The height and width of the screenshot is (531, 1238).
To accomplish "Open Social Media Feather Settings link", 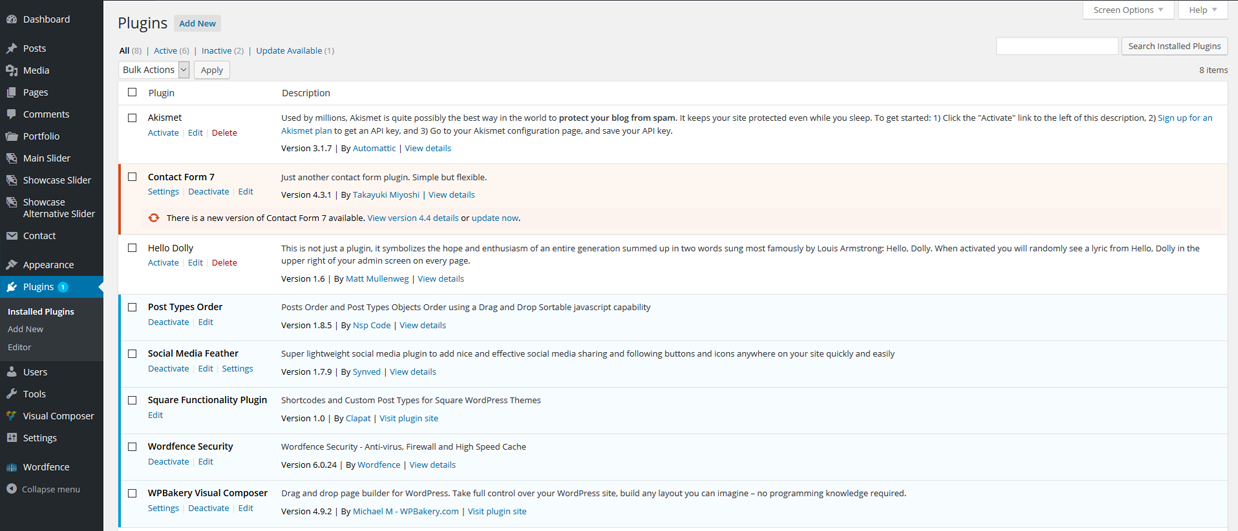I will point(237,369).
